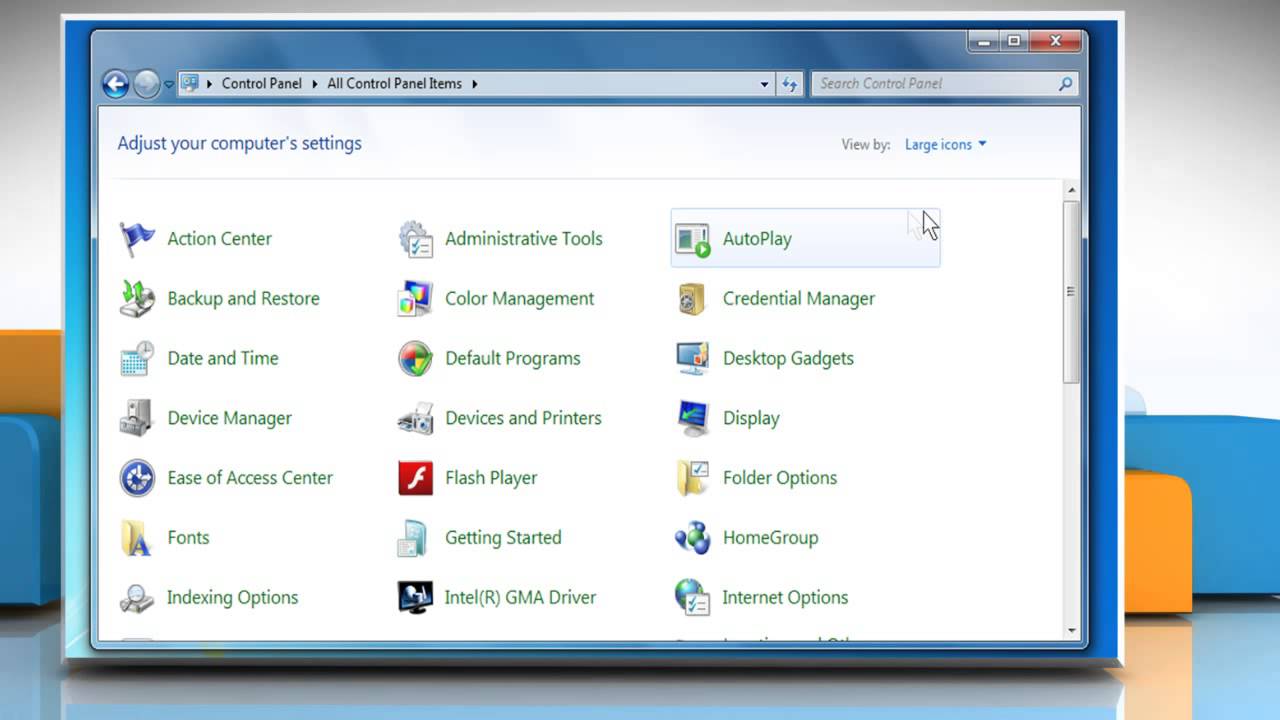Open the View by Large icons dropdown

click(x=945, y=144)
